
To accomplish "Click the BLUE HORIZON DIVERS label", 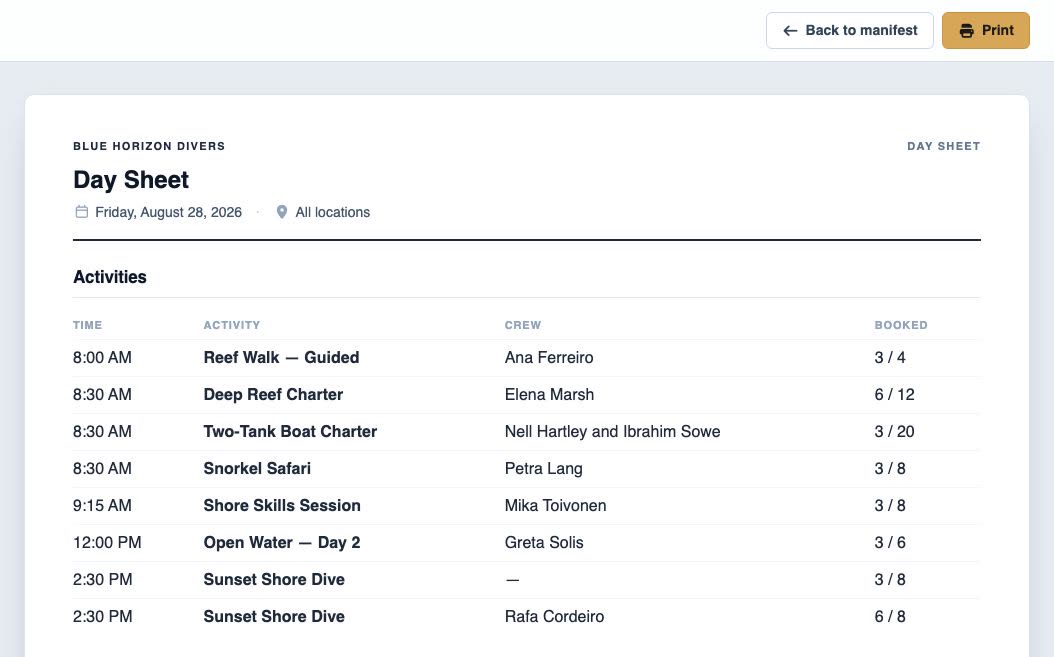I will [149, 146].
